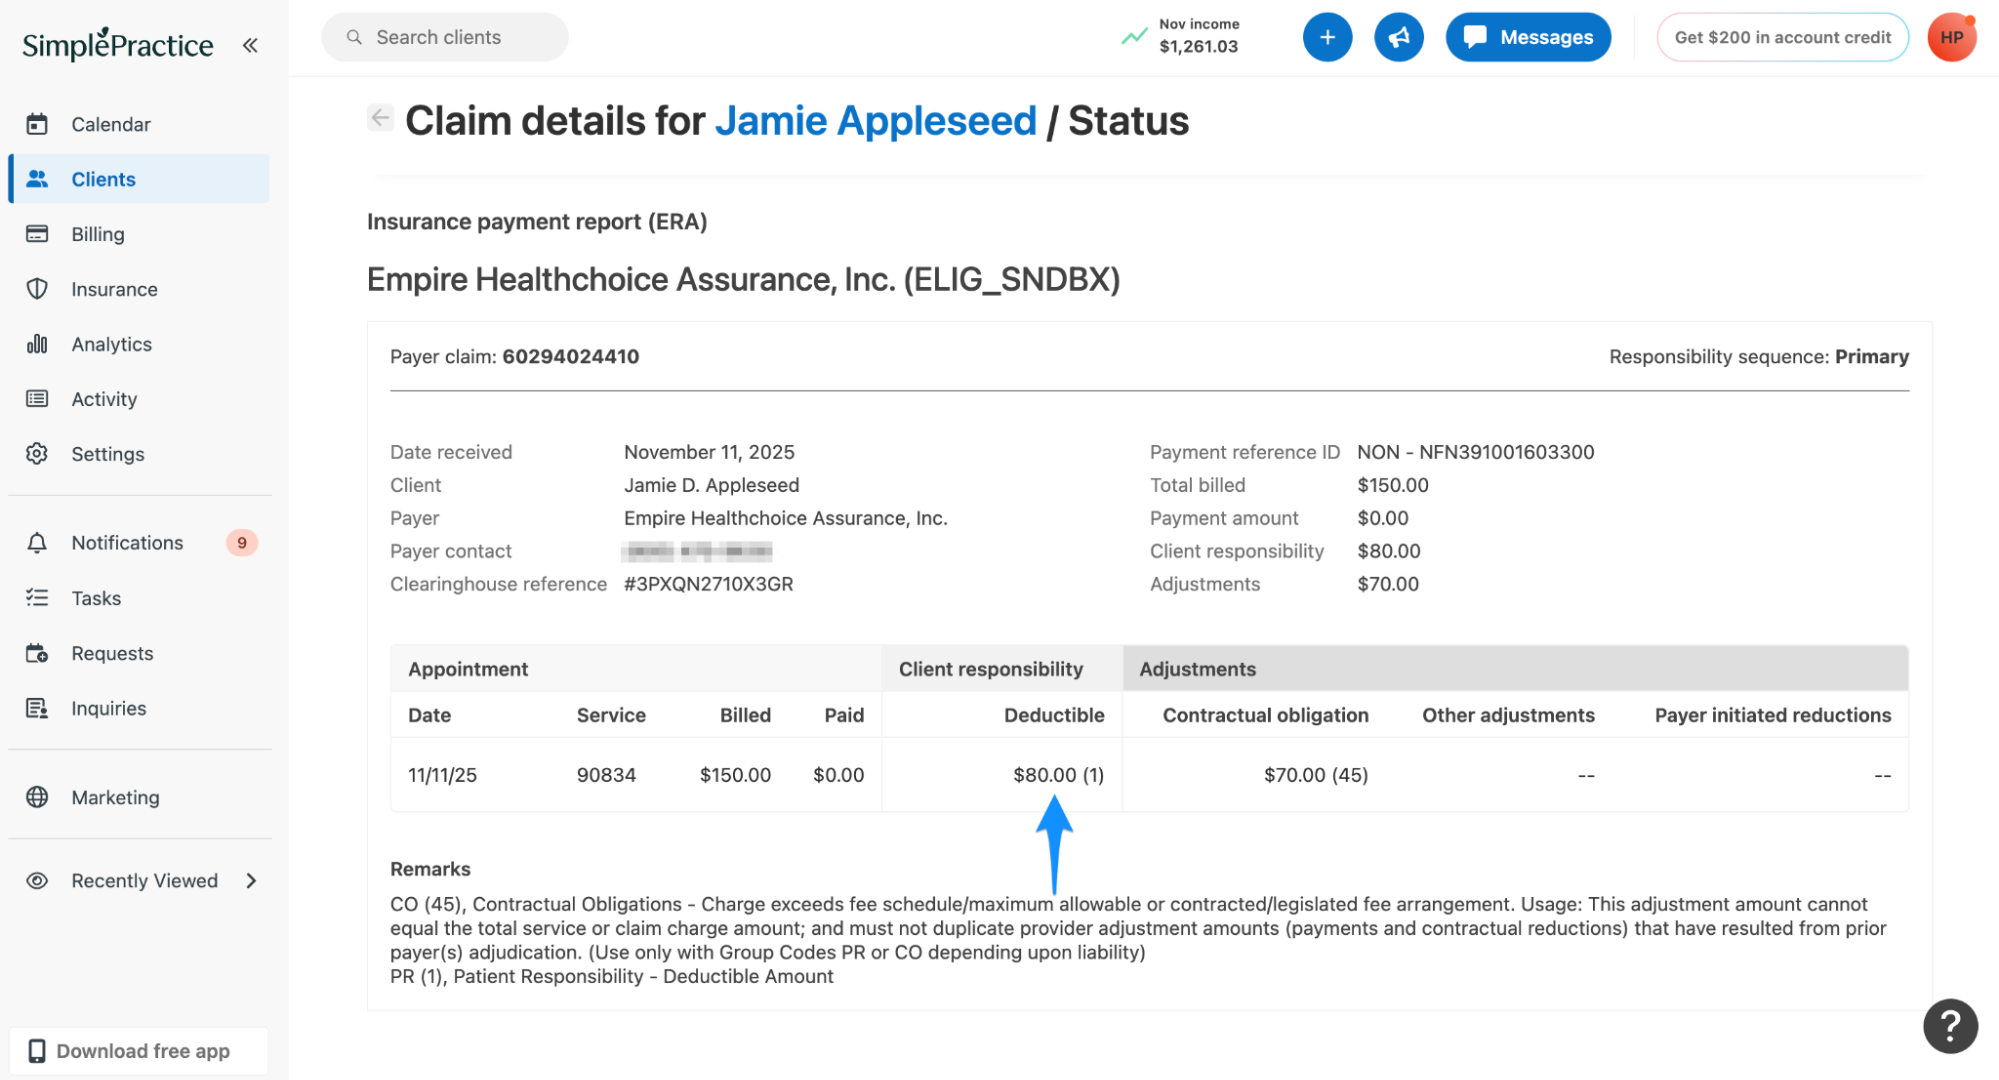Click Responsibility sequence Primary text
This screenshot has width=1999, height=1080.
pos(1759,357)
